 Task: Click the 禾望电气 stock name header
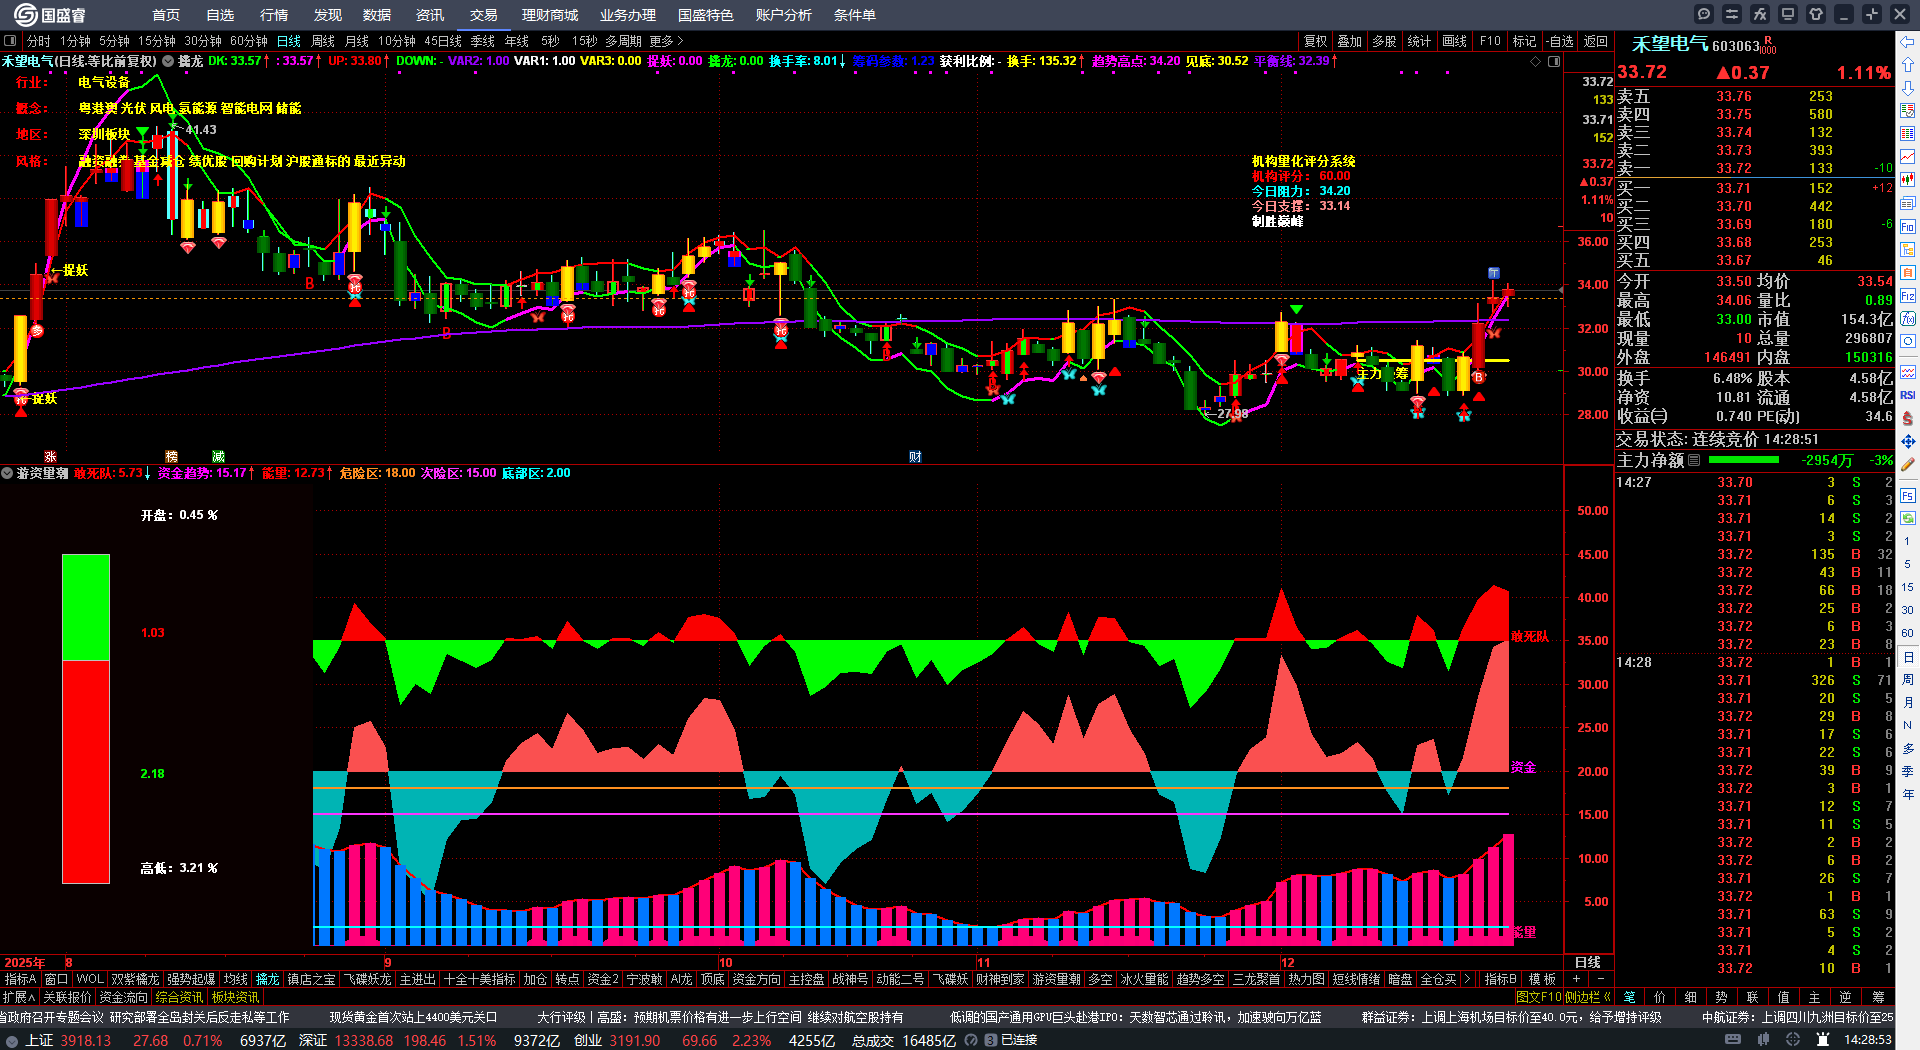coord(1670,45)
